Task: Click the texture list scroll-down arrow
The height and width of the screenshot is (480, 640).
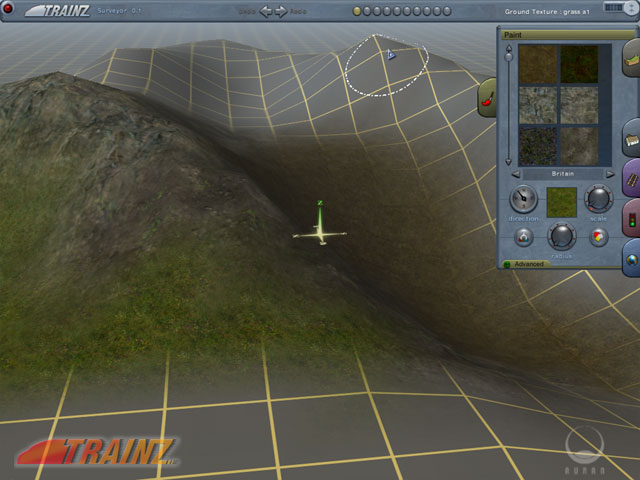Action: [x=509, y=162]
